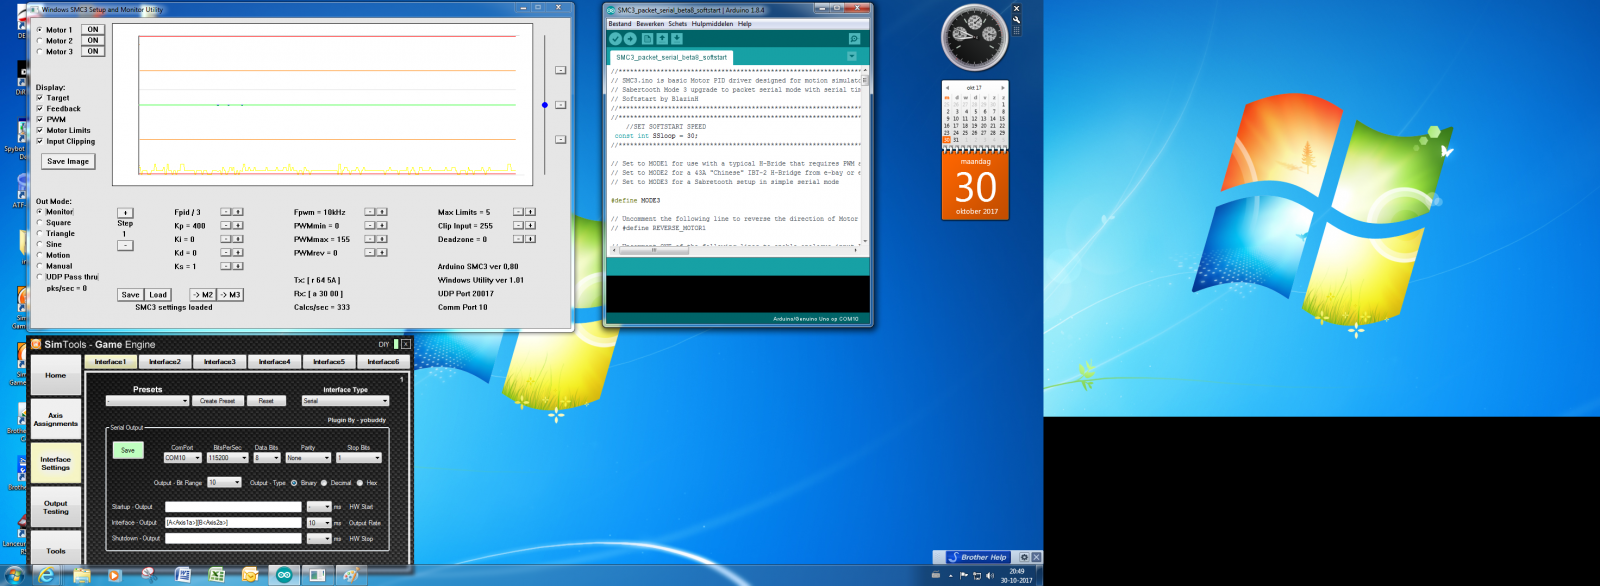Toggle the Motor Limits checkbox
Viewport: 1600px width, 586px height.
(x=39, y=130)
